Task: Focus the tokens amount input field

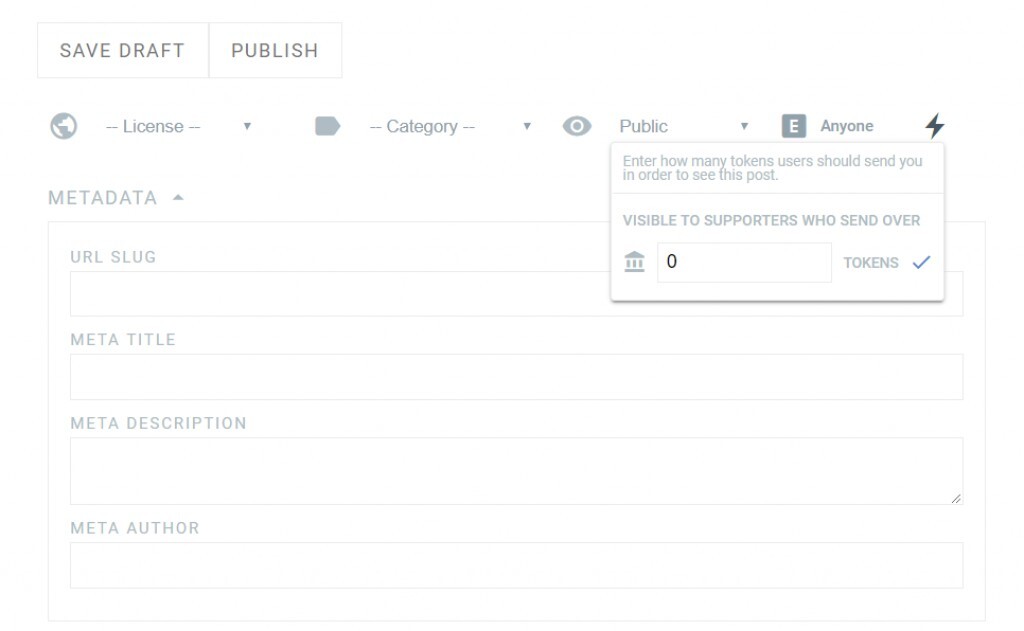Action: click(x=744, y=262)
